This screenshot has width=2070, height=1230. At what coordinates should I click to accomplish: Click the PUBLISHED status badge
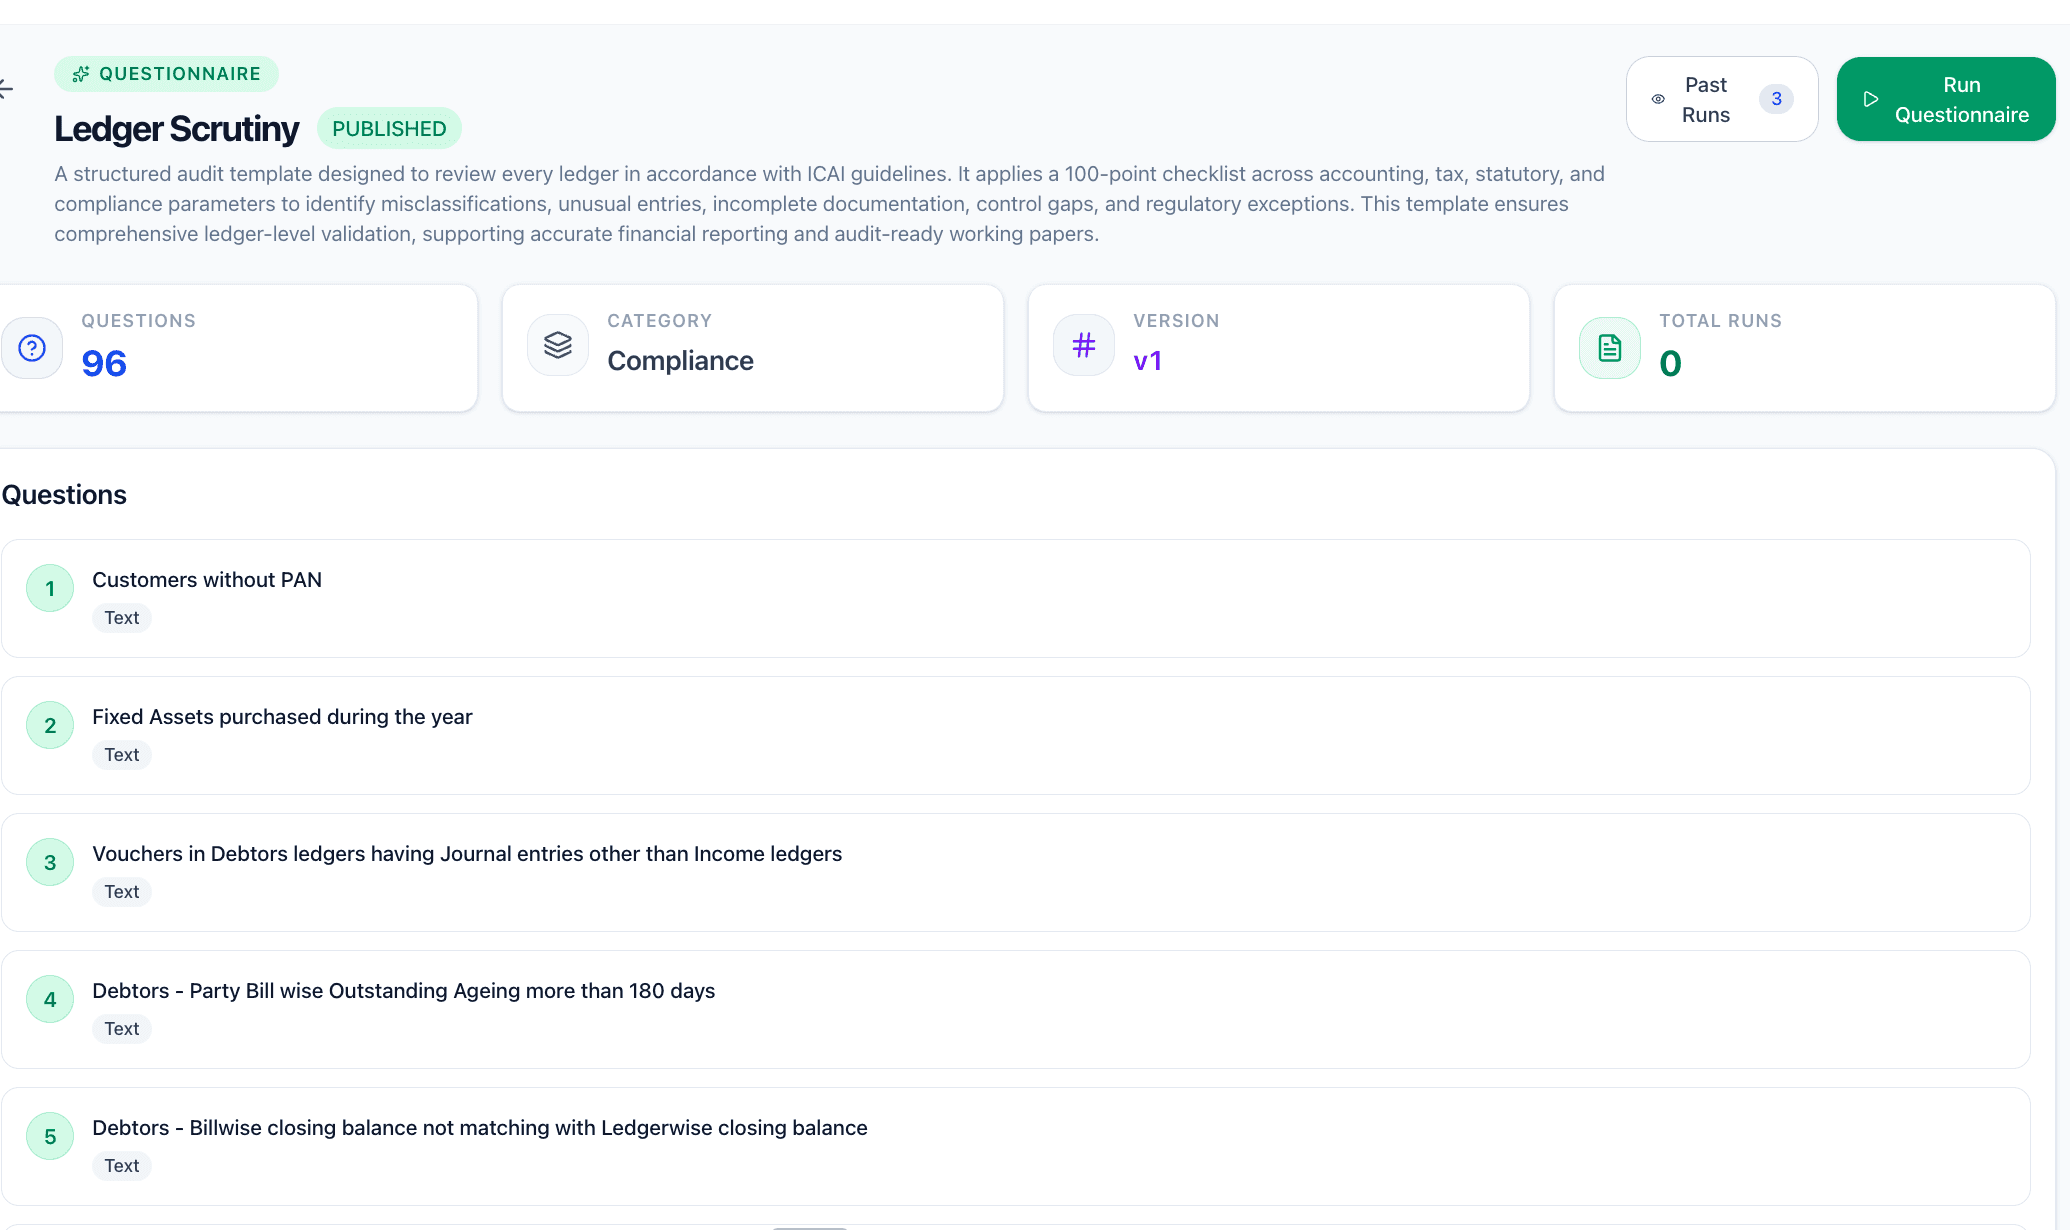390,128
